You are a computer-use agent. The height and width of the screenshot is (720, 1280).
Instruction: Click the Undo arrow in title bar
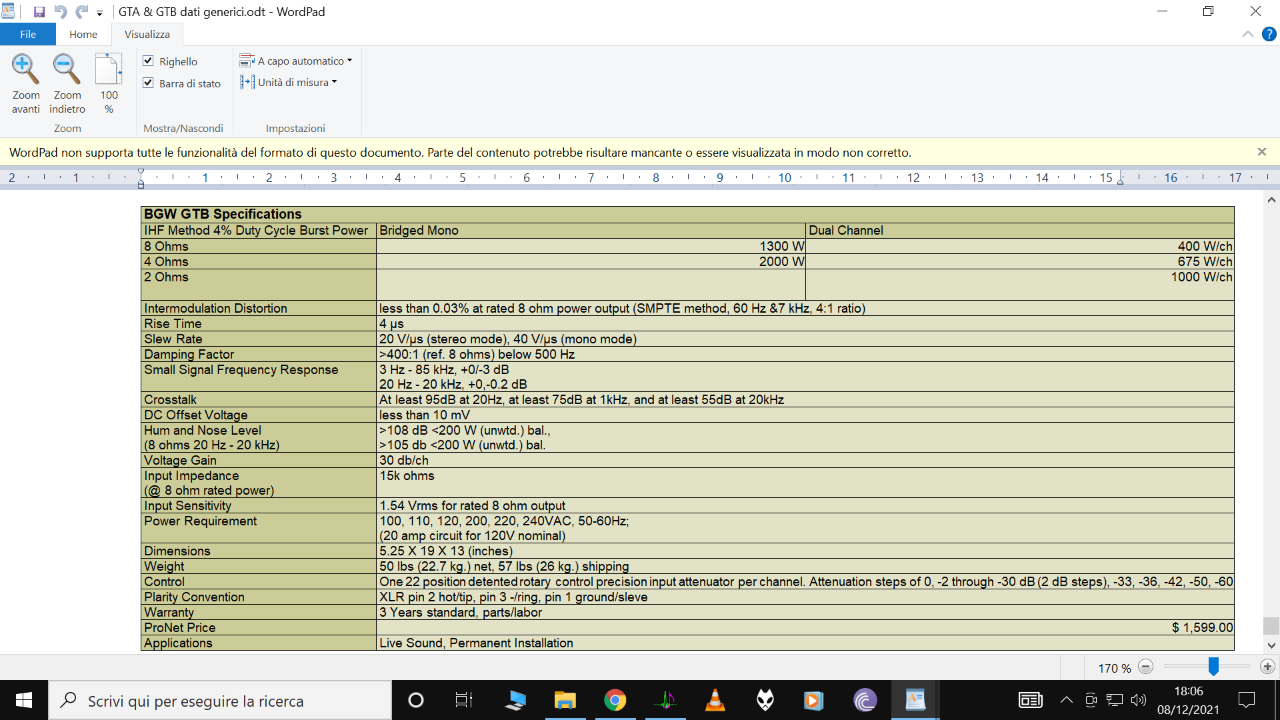[x=60, y=12]
